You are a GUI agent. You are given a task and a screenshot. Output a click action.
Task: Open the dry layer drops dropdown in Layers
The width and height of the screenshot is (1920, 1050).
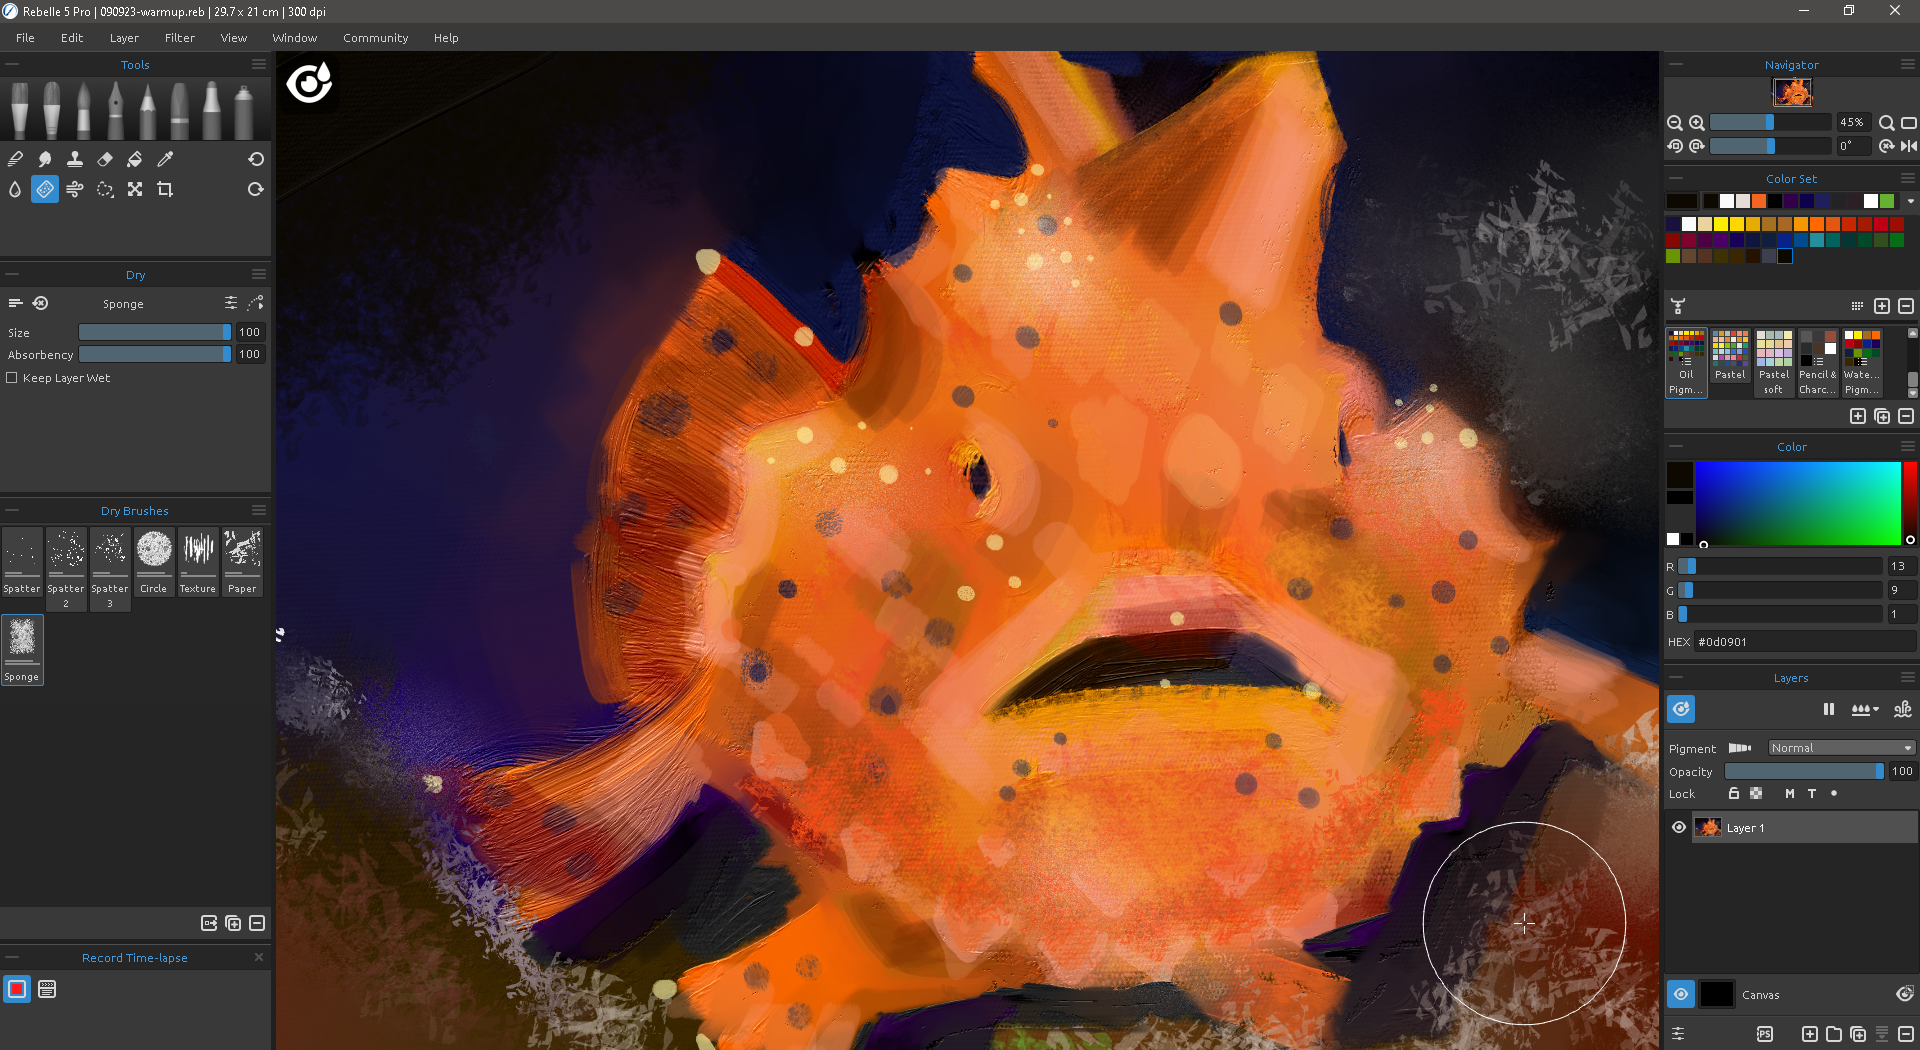point(1865,709)
